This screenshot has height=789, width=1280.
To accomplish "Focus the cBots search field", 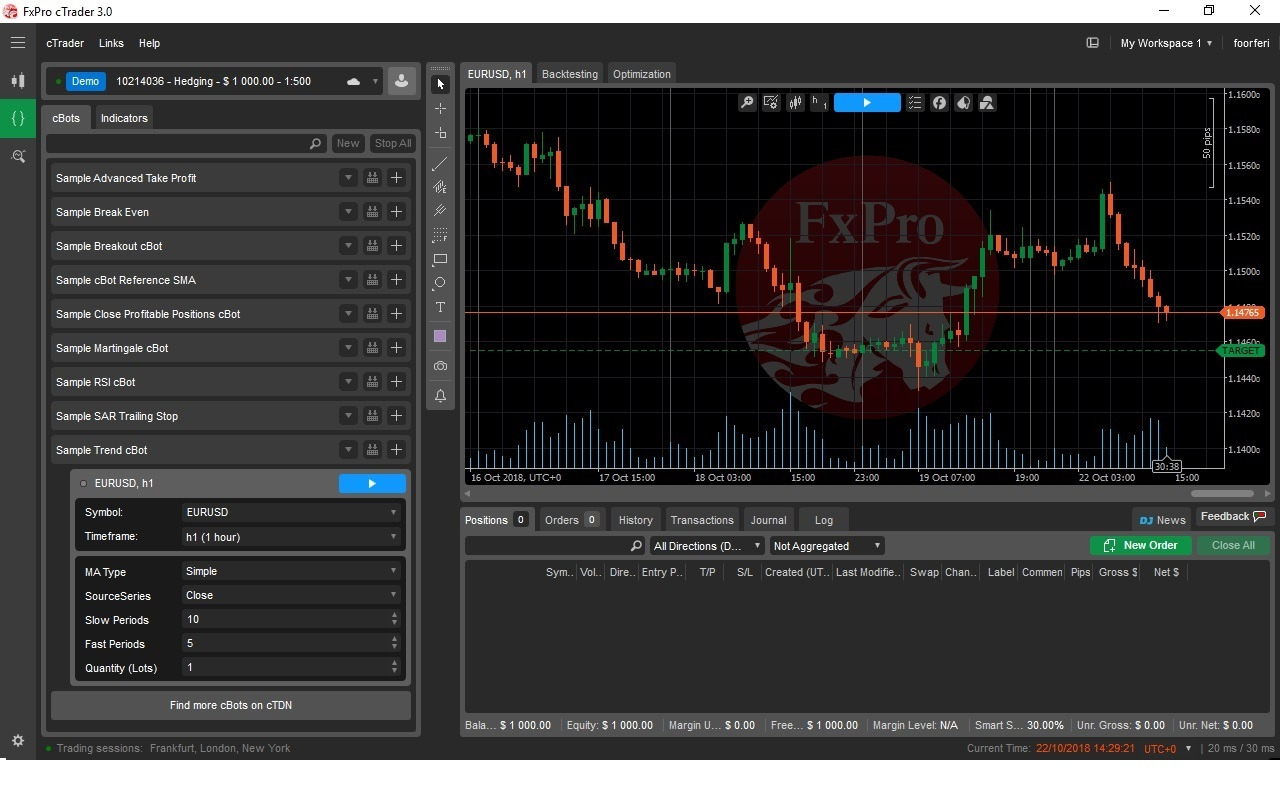I will click(187, 144).
